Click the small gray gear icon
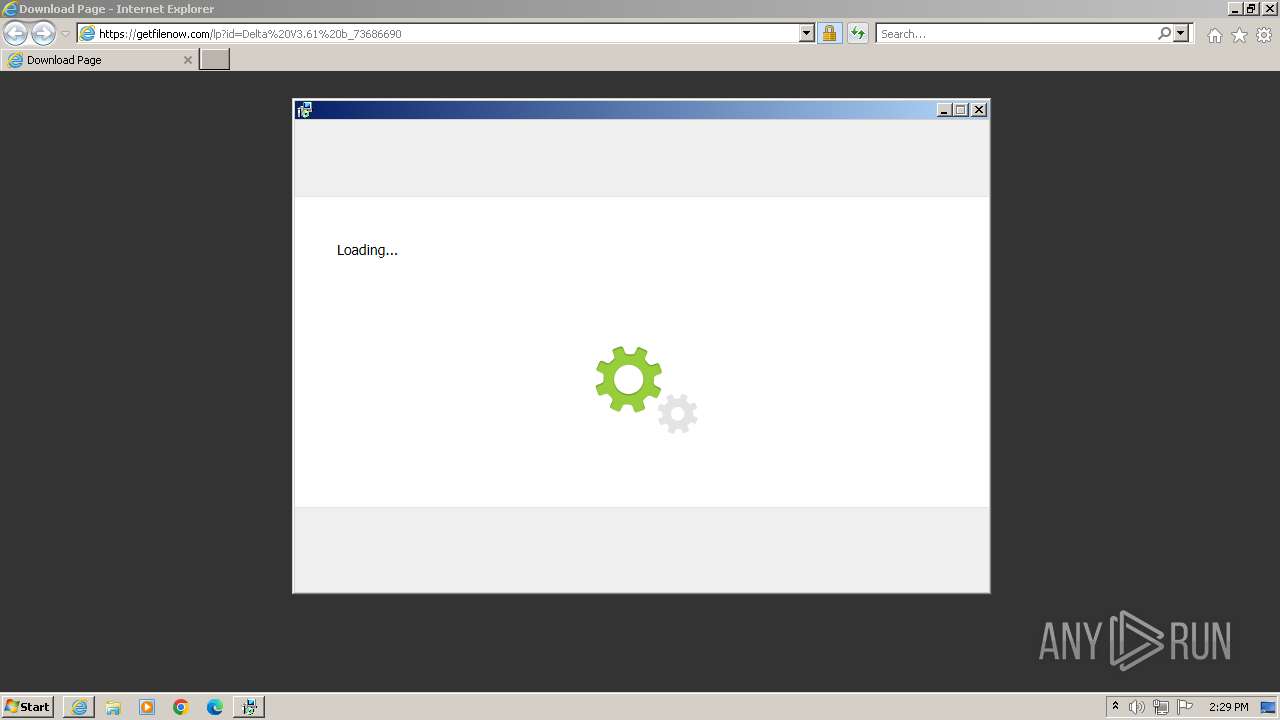 tap(677, 413)
